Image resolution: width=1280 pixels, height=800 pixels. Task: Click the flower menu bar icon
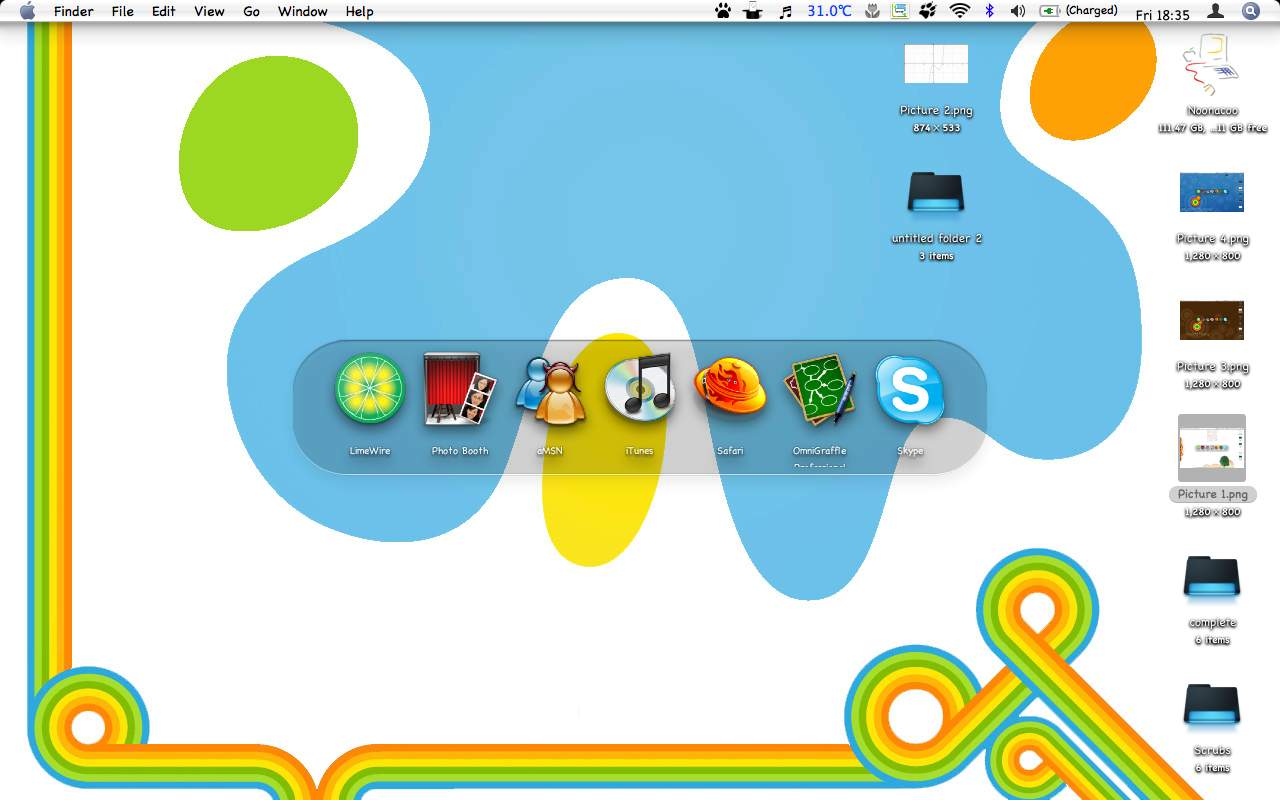872,11
